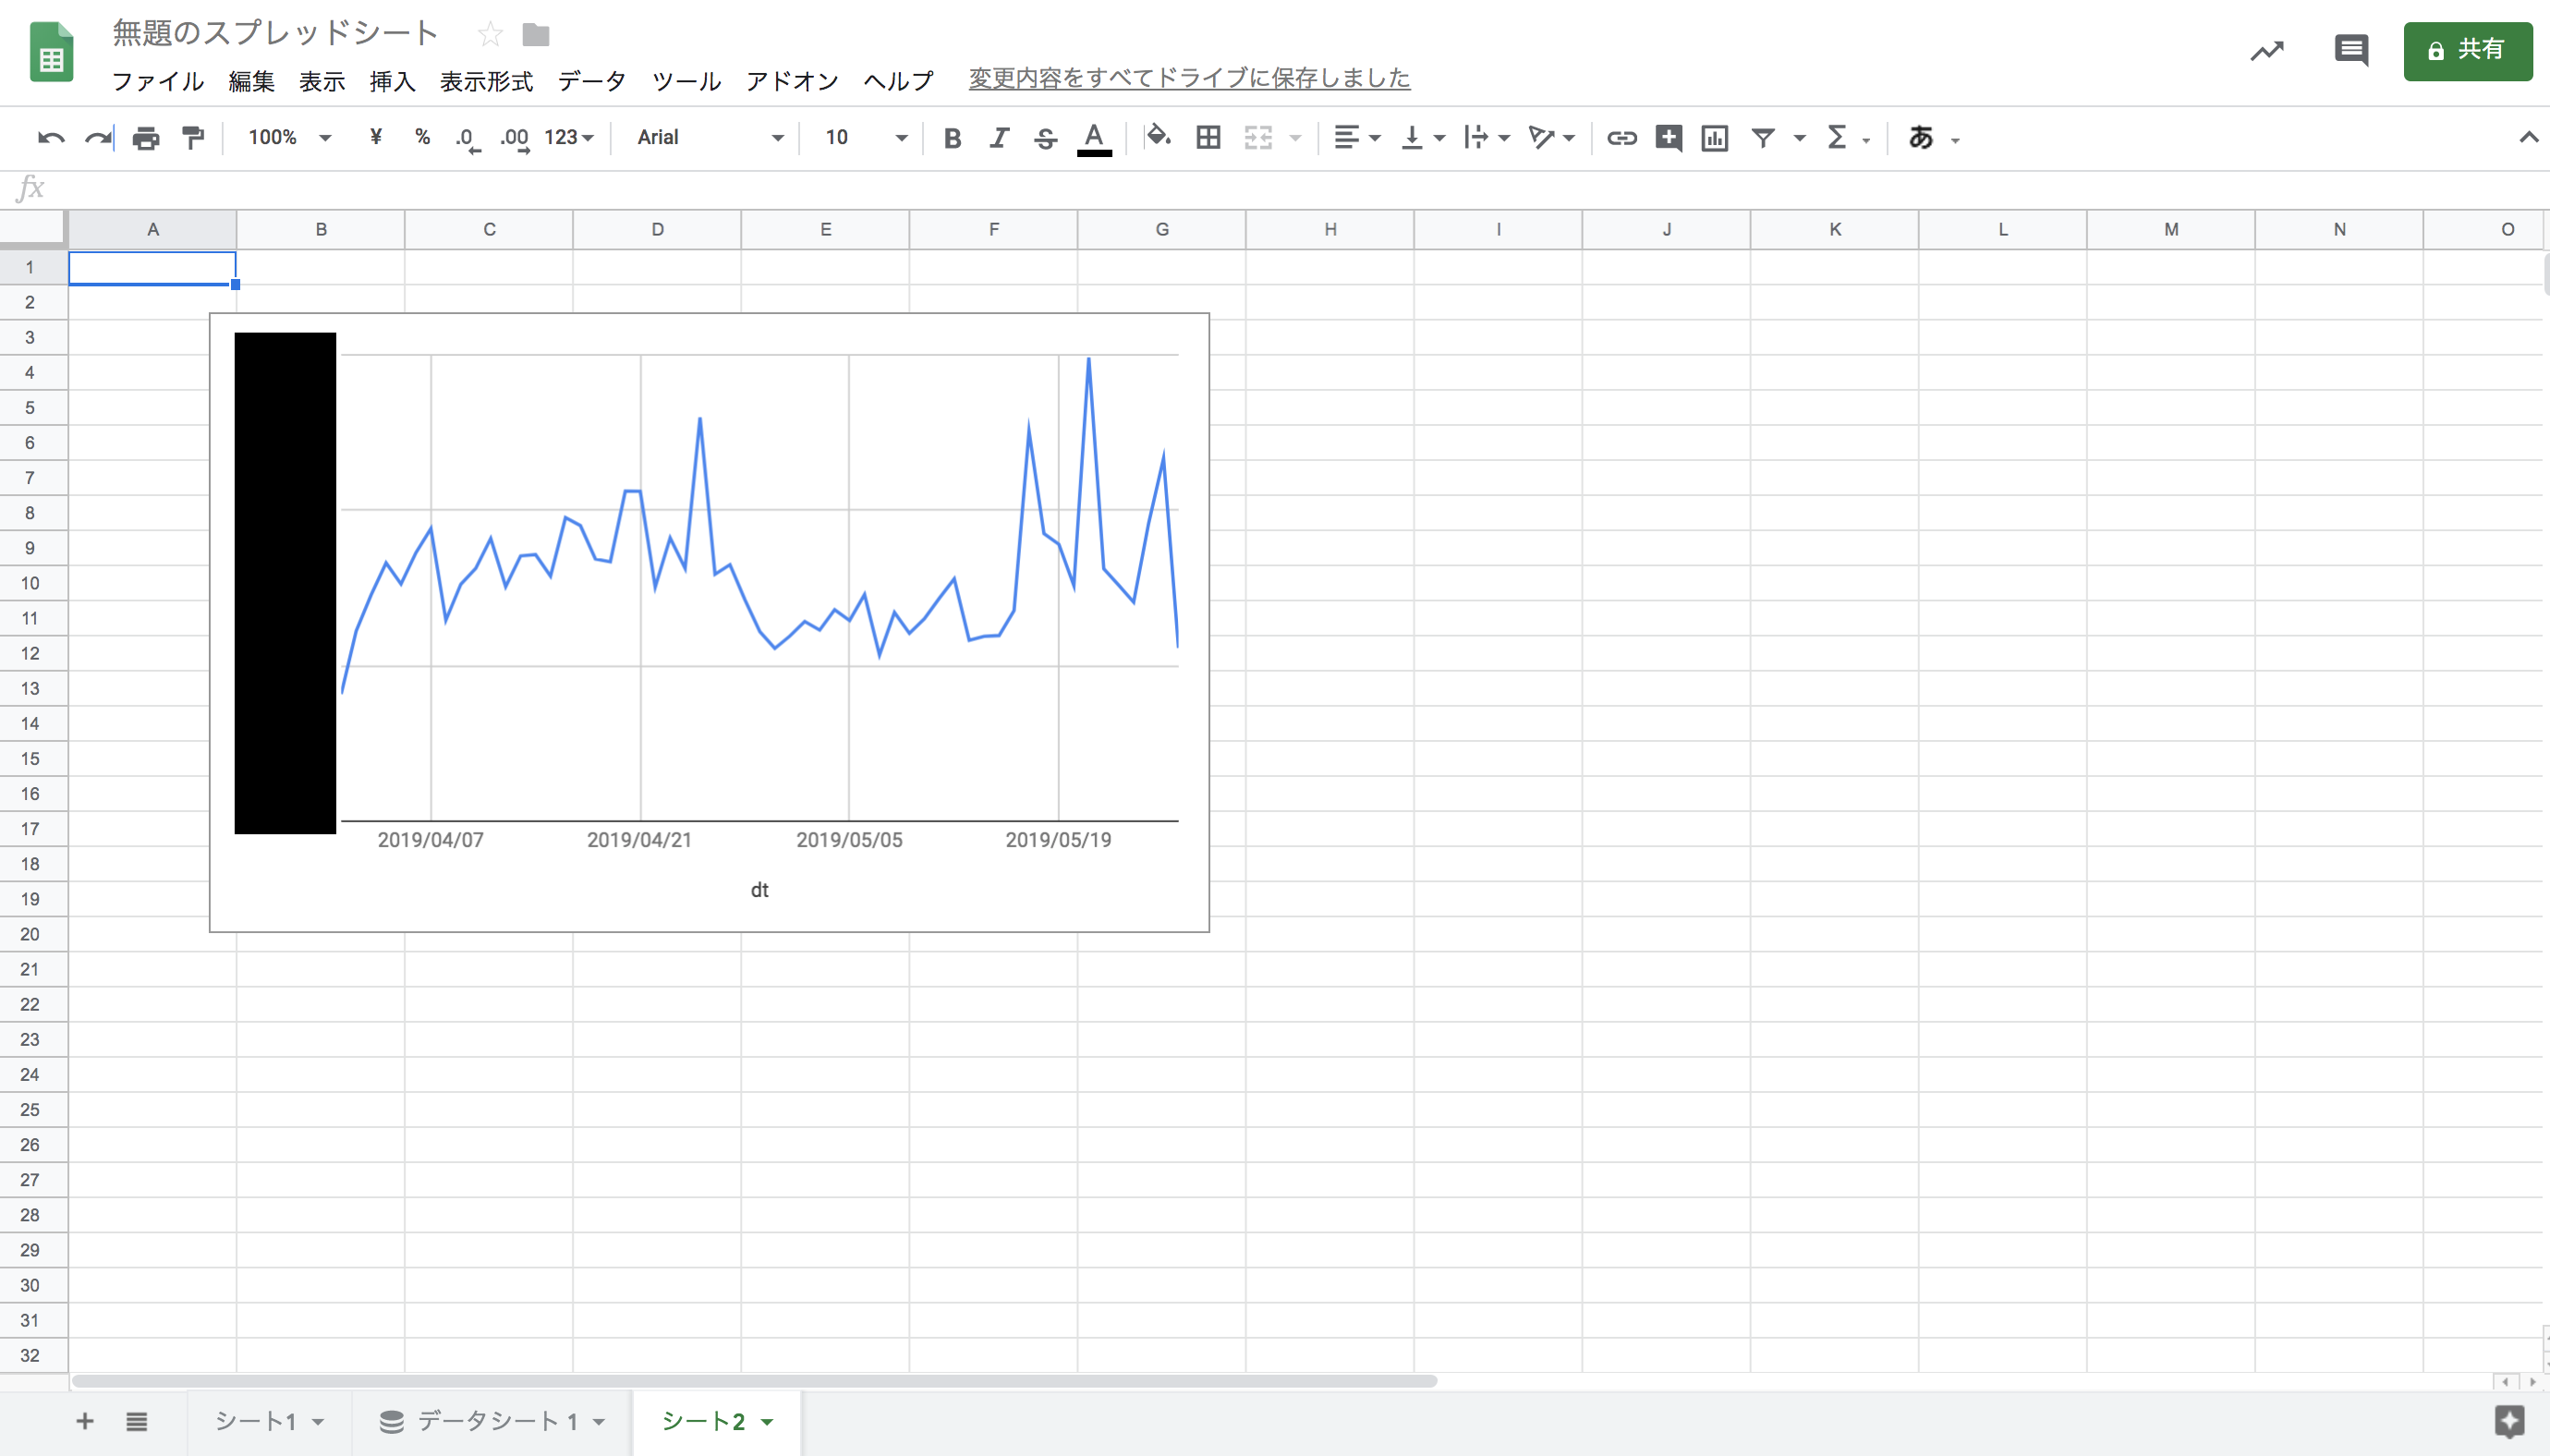Open the activity trend icon

point(2267,50)
